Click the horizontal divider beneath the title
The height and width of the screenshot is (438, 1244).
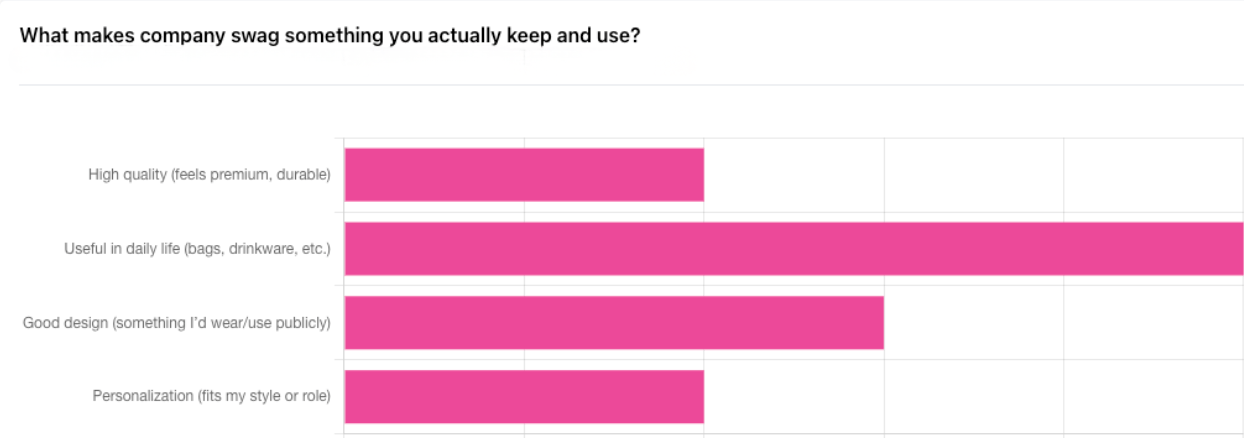[631, 85]
